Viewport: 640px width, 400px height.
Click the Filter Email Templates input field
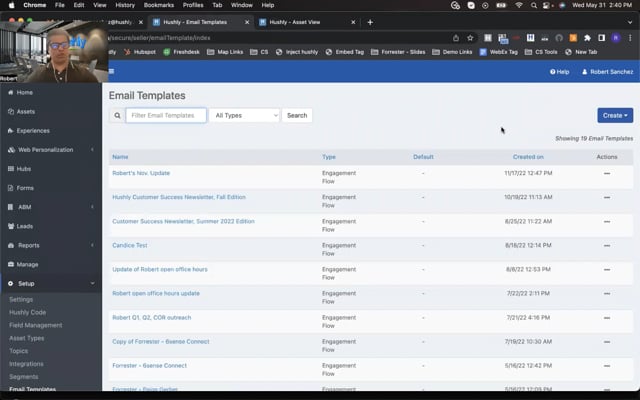[x=166, y=116]
